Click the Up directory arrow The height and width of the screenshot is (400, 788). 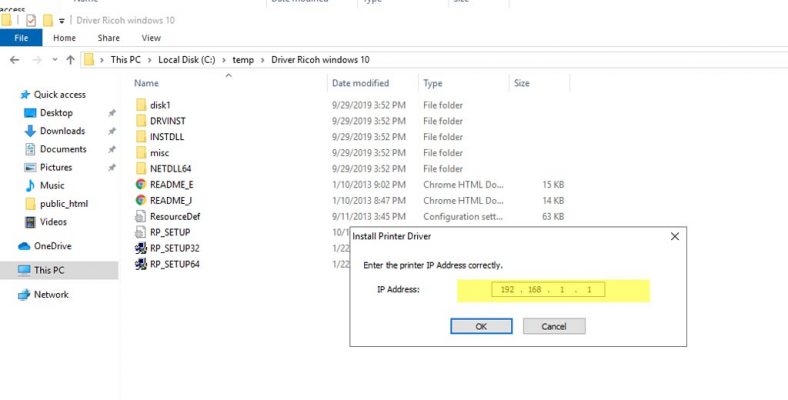(x=70, y=60)
